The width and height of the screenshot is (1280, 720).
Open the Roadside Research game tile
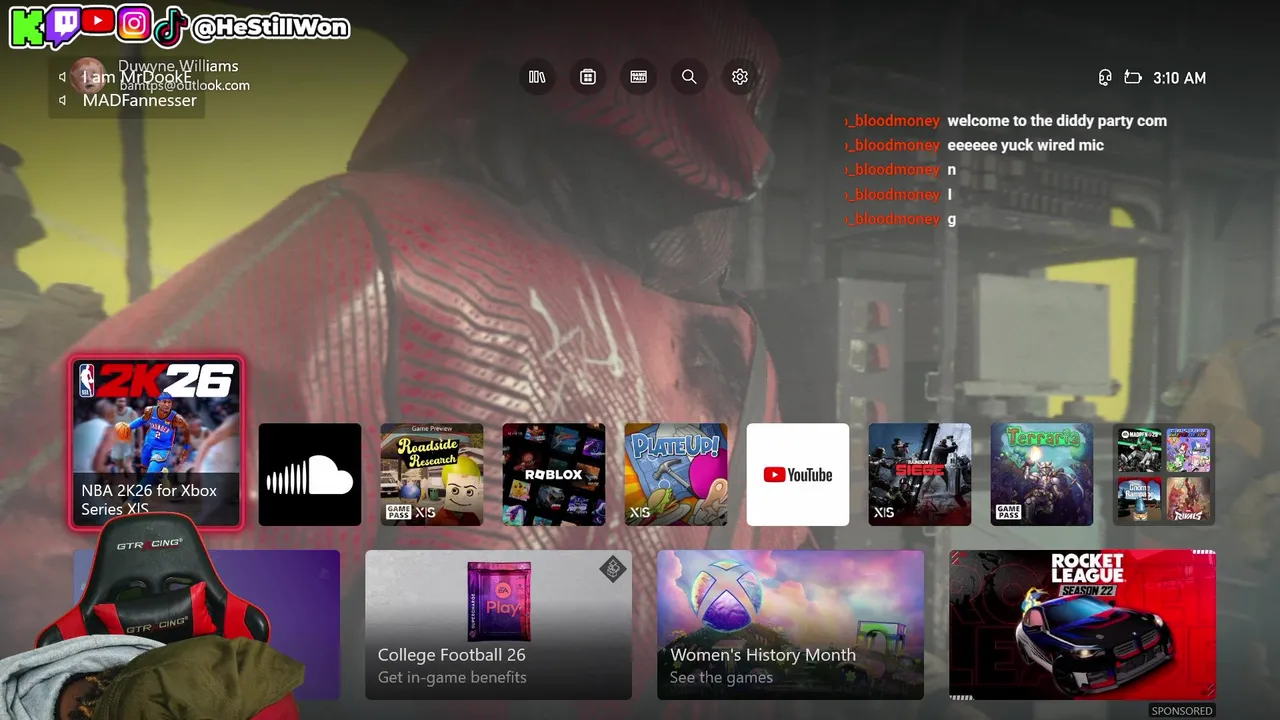(x=432, y=474)
